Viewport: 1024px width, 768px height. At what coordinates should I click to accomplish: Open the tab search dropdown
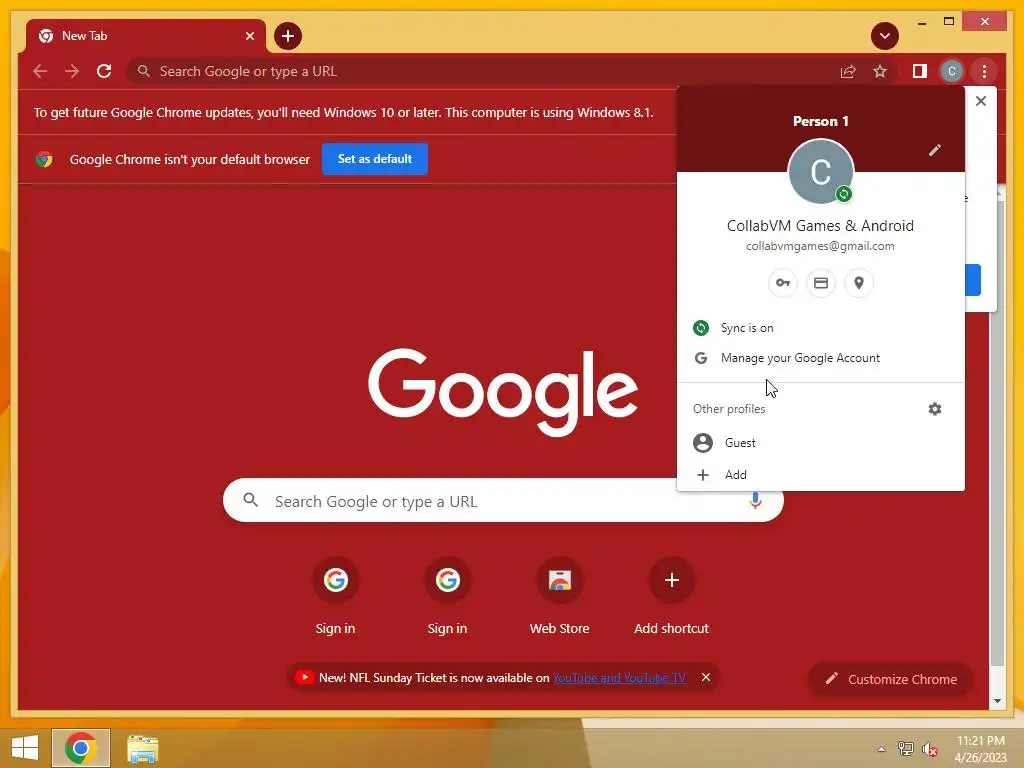[885, 36]
